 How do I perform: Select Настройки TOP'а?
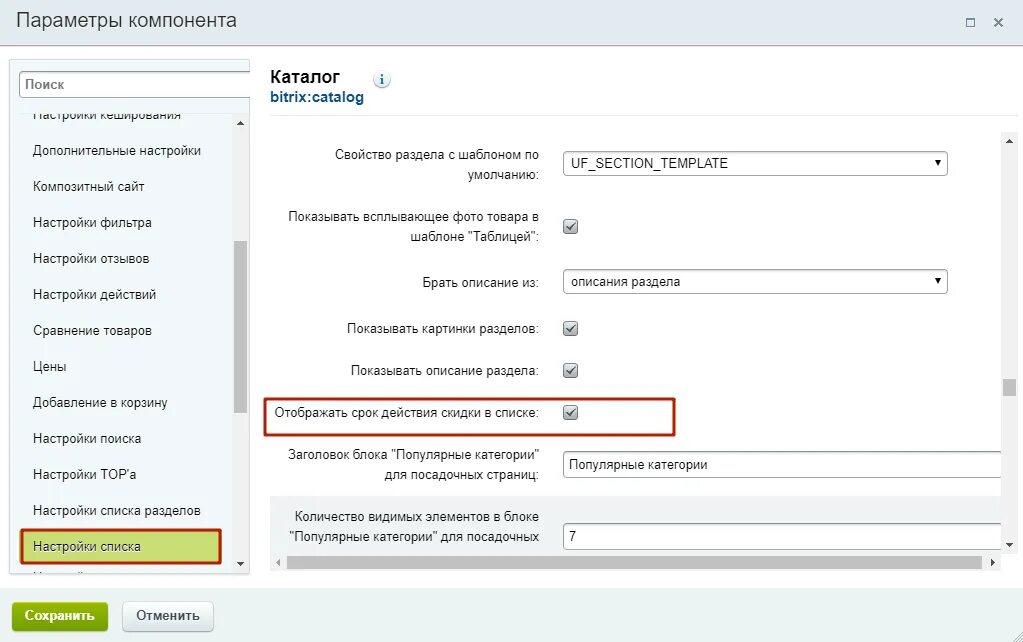[x=84, y=474]
